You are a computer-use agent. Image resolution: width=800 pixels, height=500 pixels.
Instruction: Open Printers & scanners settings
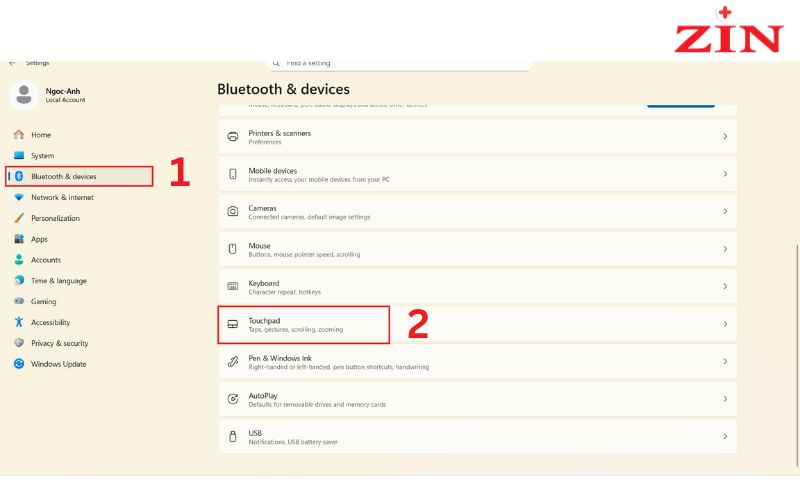[x=478, y=136]
